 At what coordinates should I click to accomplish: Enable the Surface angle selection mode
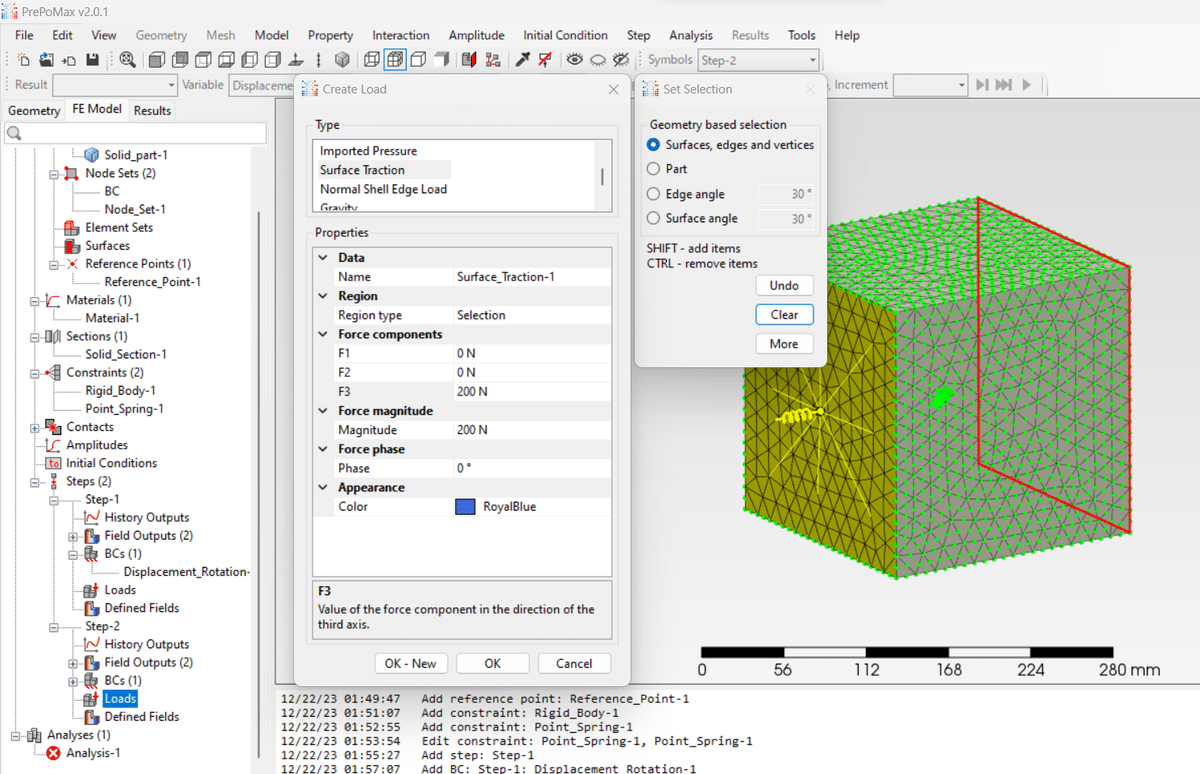tap(654, 218)
